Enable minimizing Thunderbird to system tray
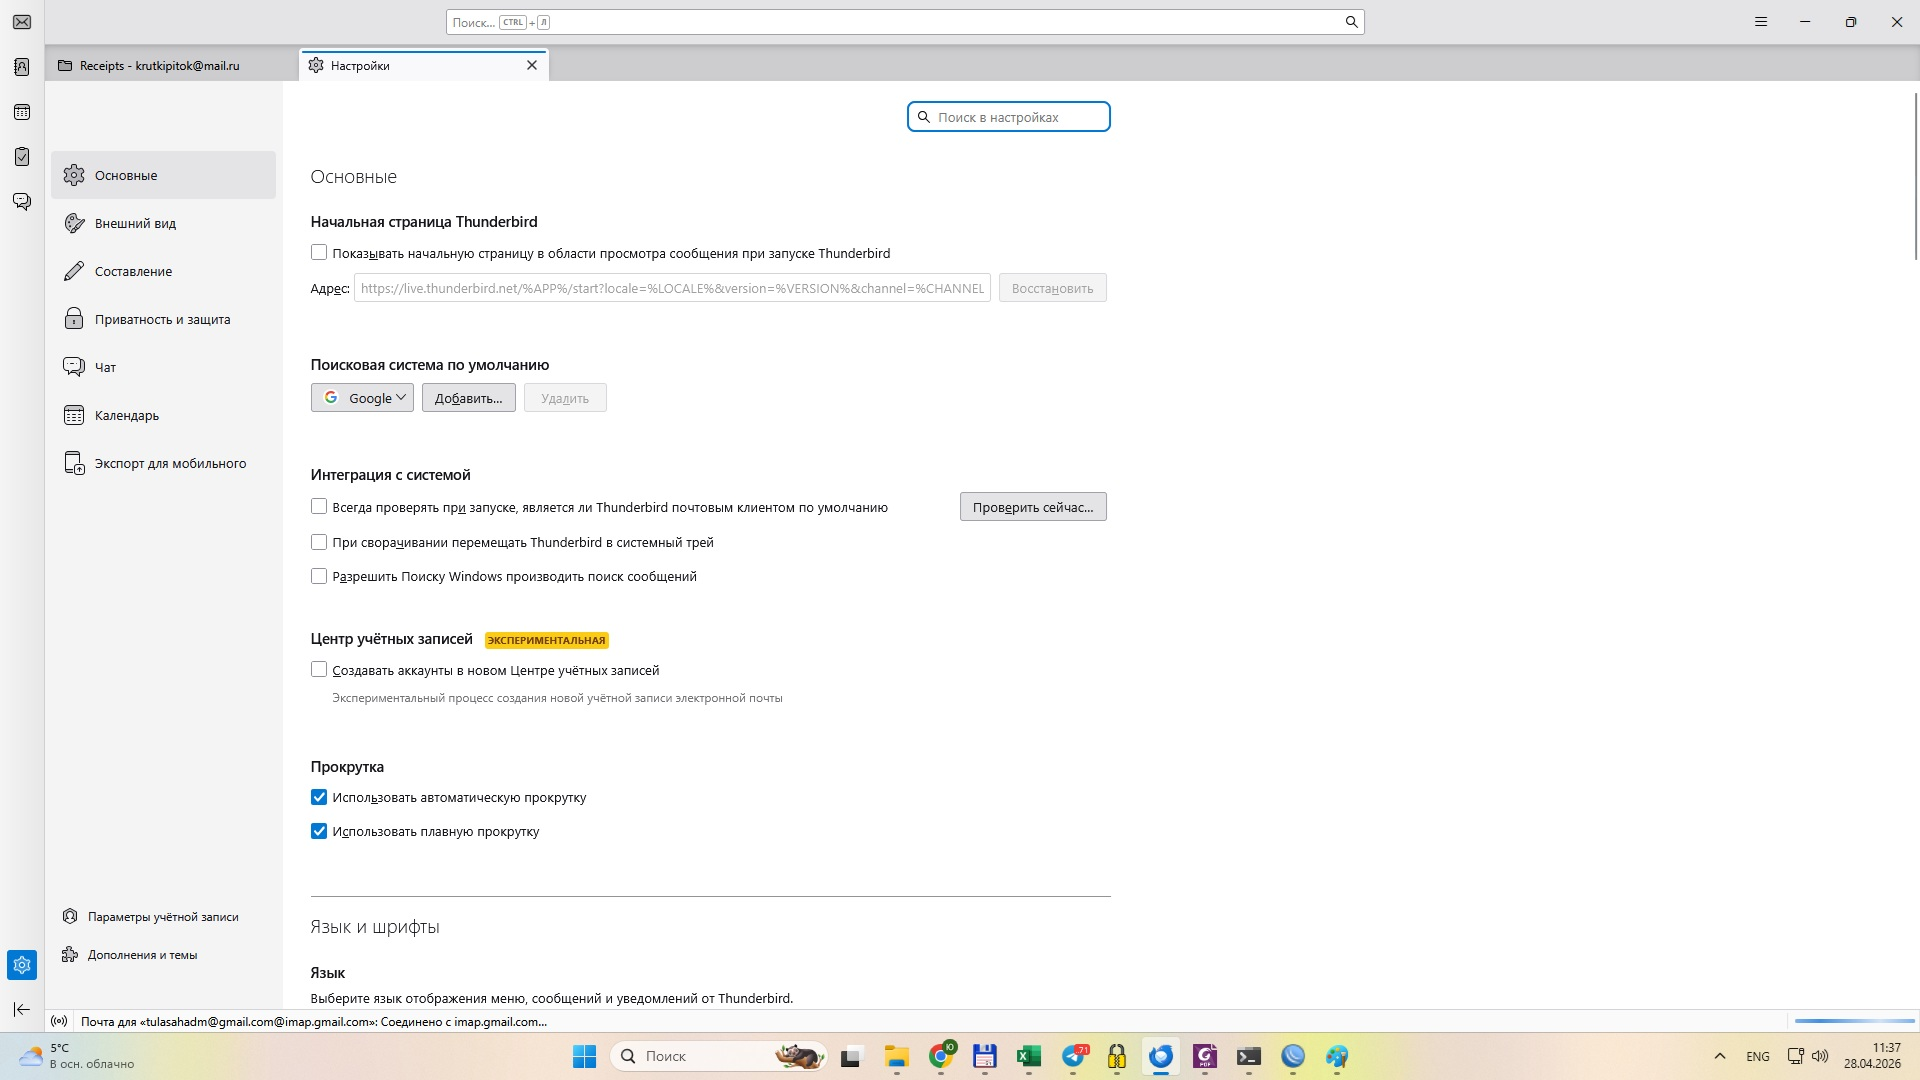Screen dimensions: 1920x1080 coord(319,542)
